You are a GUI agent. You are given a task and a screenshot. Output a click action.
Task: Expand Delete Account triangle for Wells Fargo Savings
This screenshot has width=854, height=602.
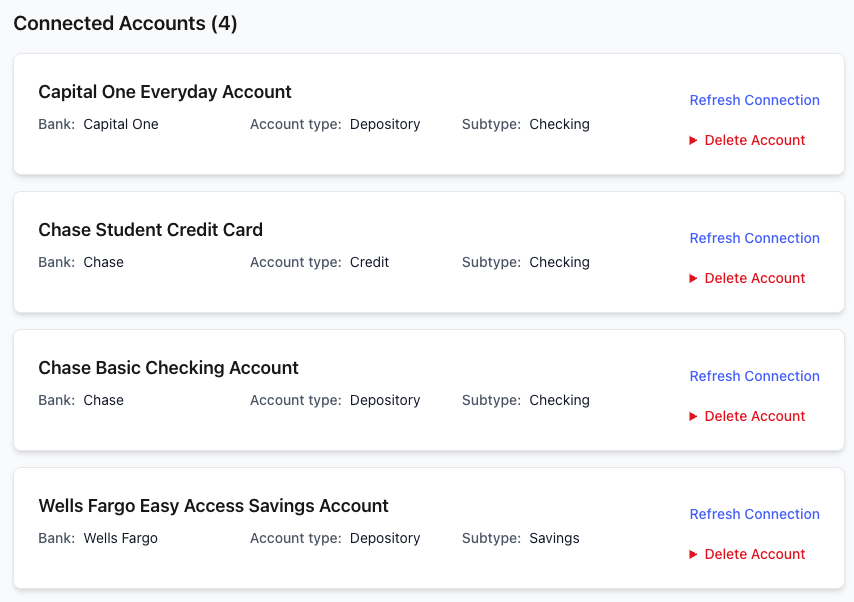(693, 555)
